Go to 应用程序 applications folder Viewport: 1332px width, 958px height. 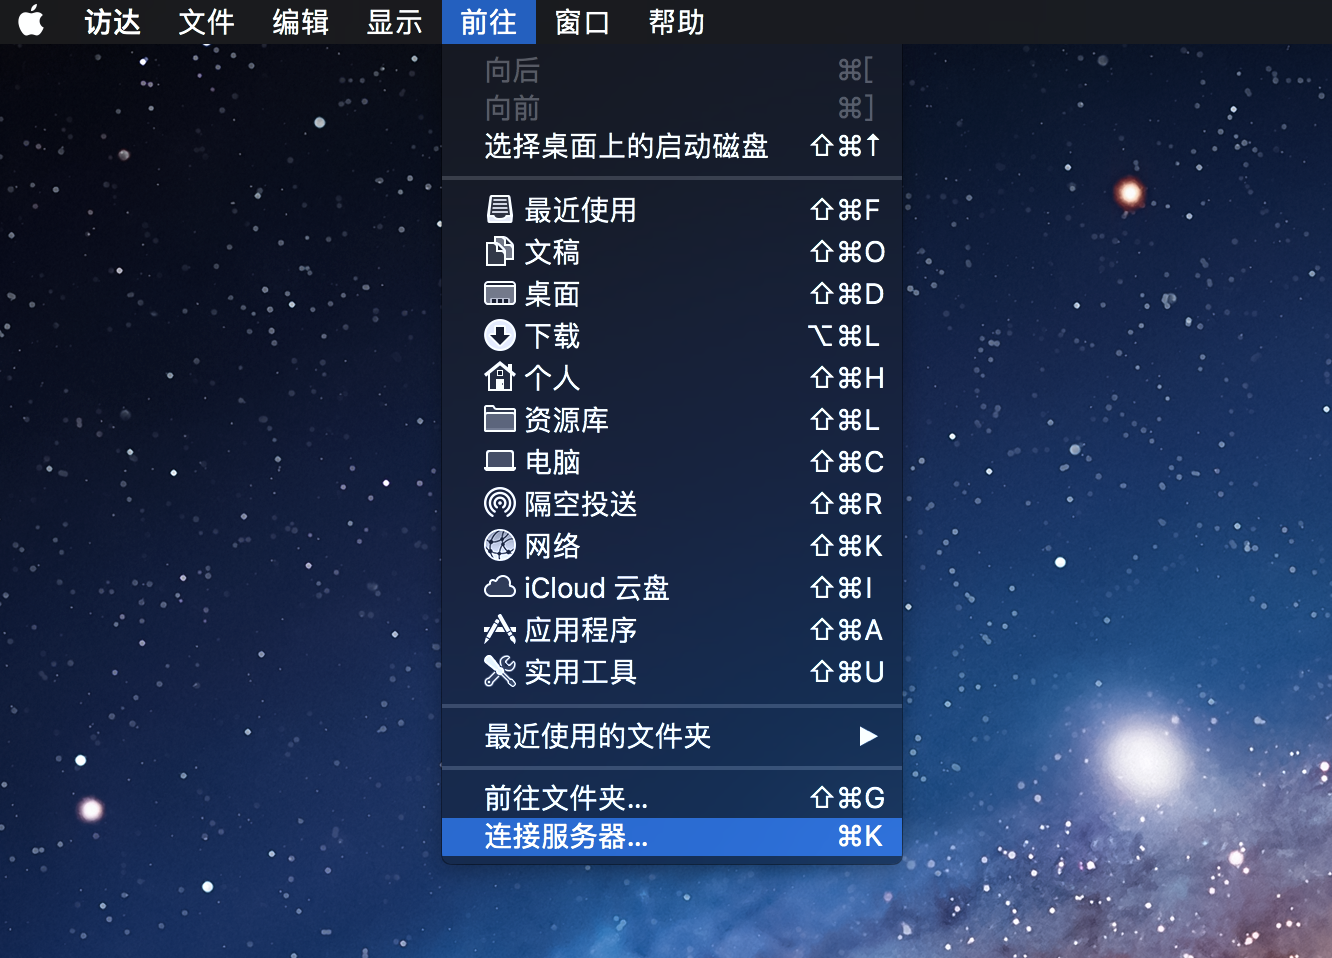[x=672, y=629]
